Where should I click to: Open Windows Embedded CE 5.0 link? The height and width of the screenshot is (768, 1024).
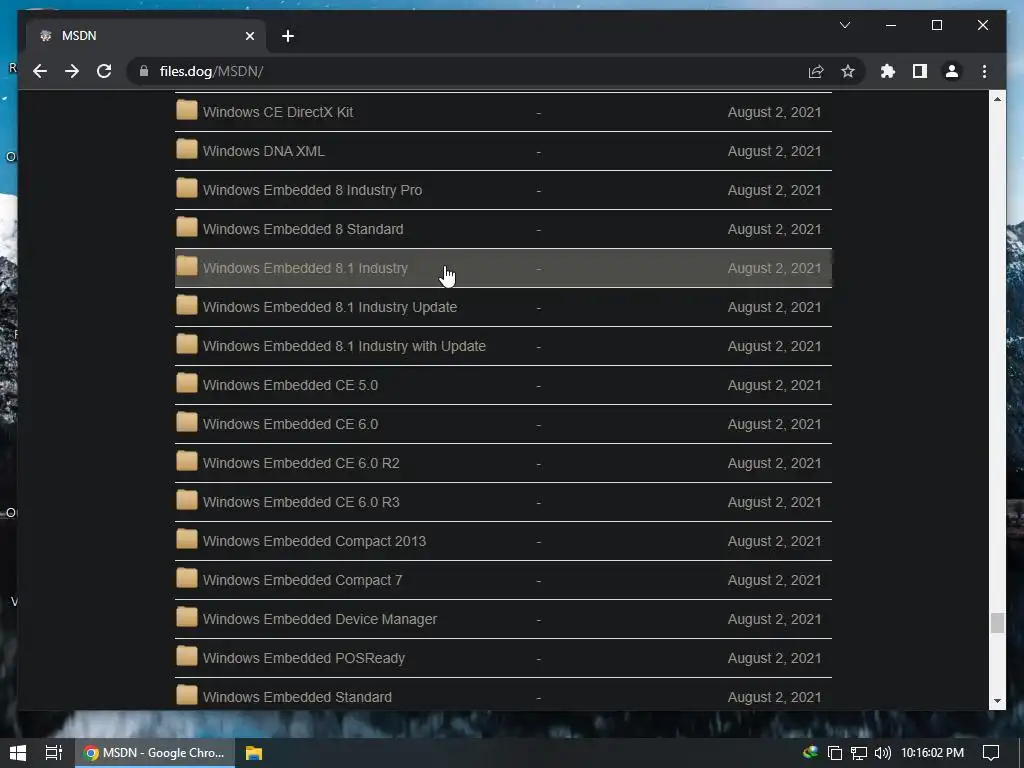tap(291, 385)
